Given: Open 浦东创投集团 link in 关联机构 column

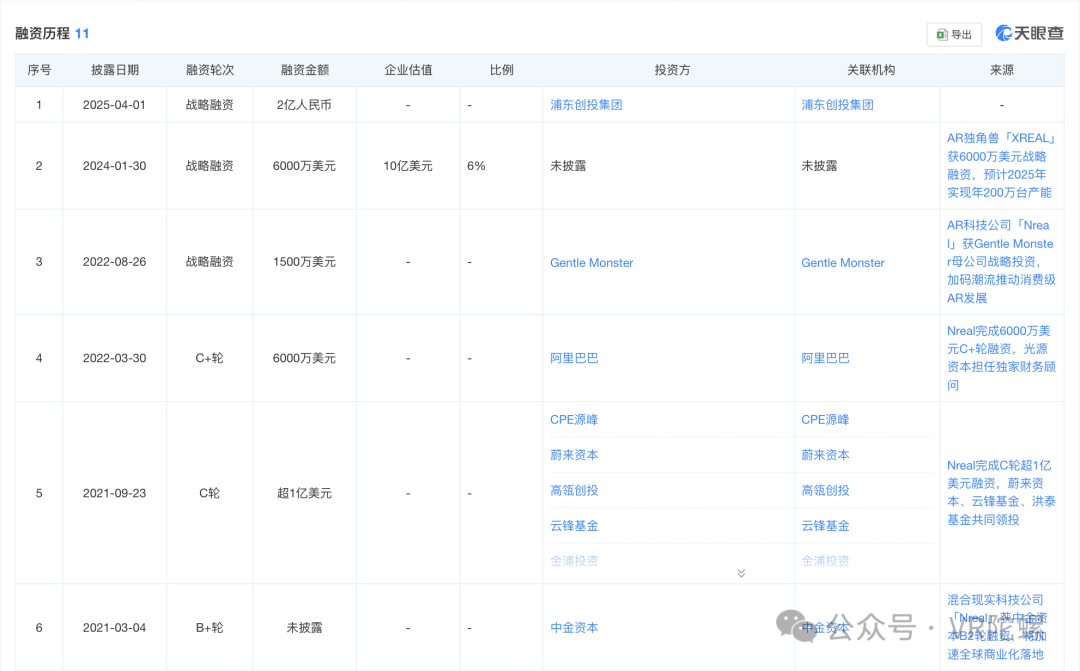Looking at the screenshot, I should click(x=838, y=105).
